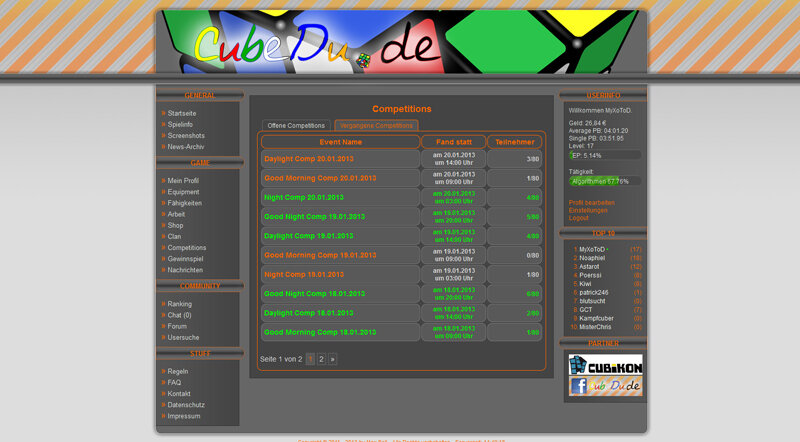Open Astarot profile in Top 10
This screenshot has width=800, height=442.
(589, 267)
